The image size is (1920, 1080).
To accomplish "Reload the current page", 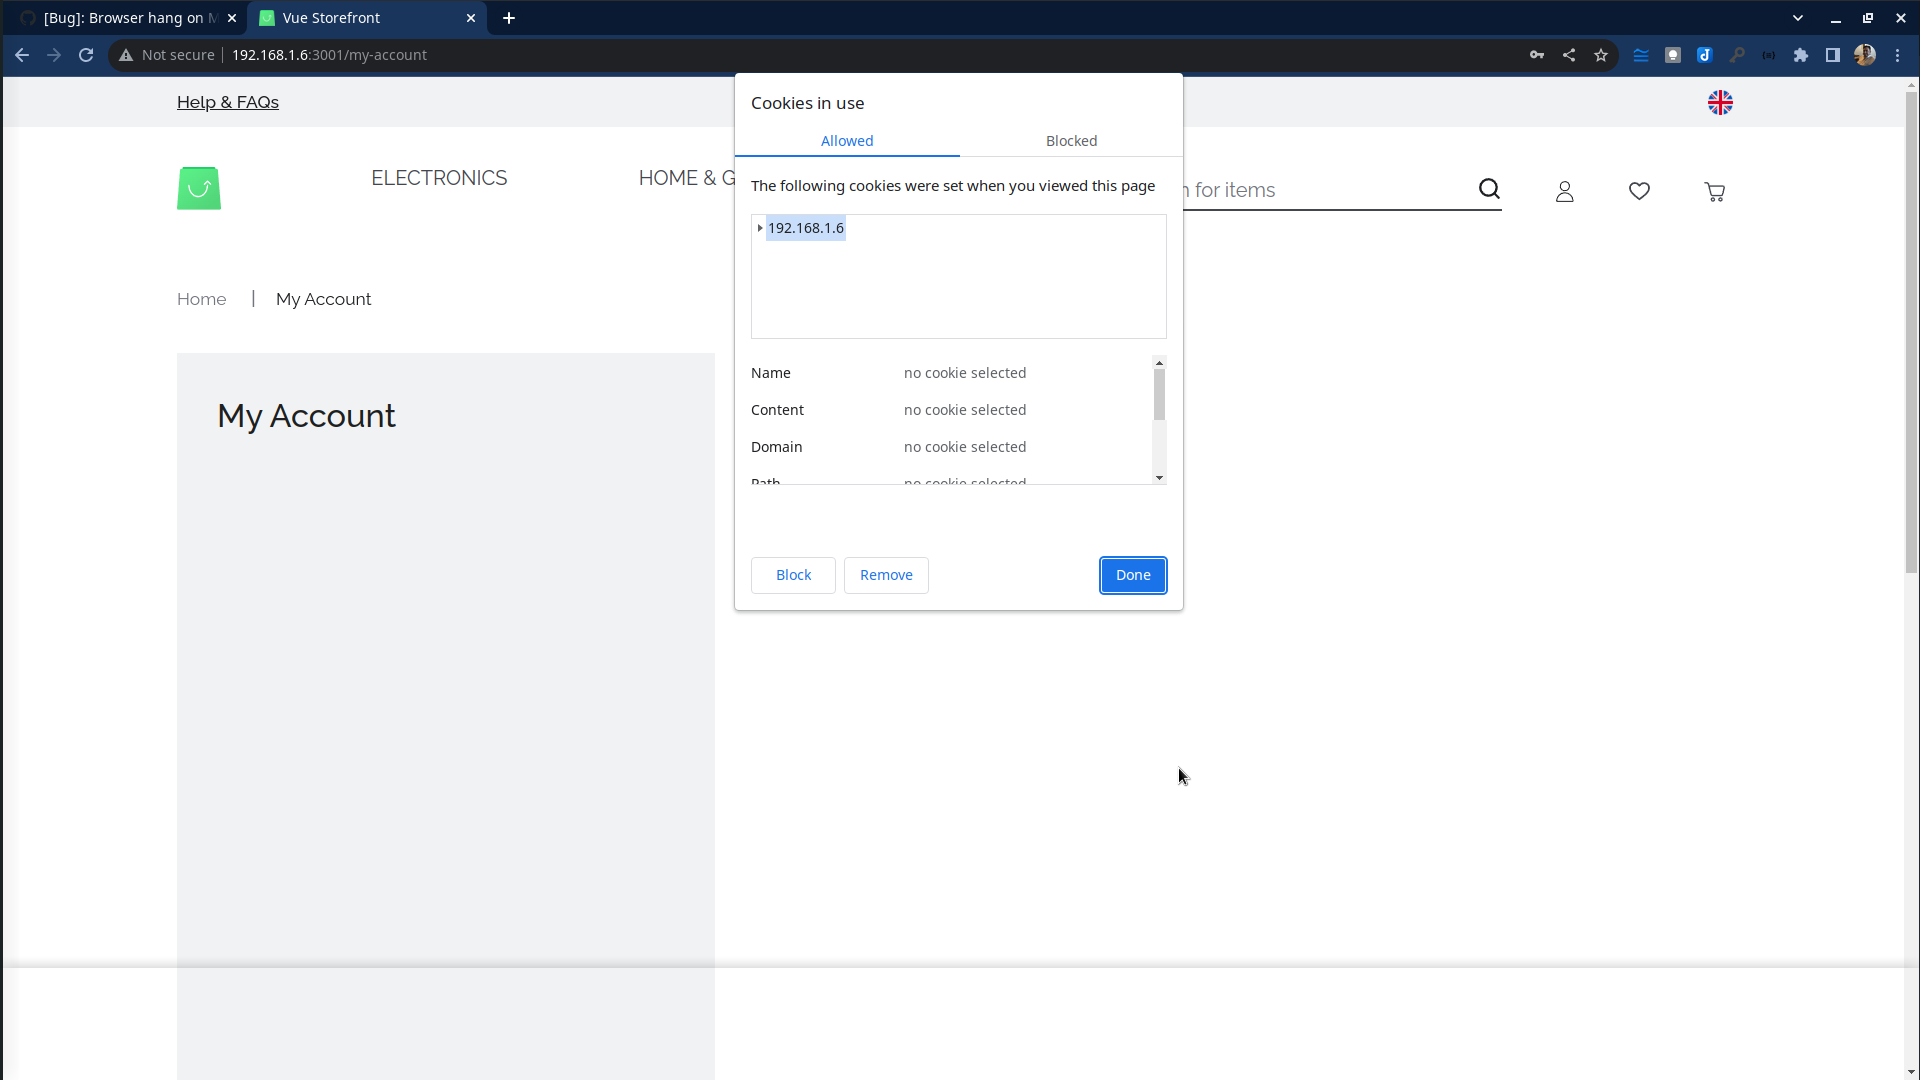I will point(86,55).
